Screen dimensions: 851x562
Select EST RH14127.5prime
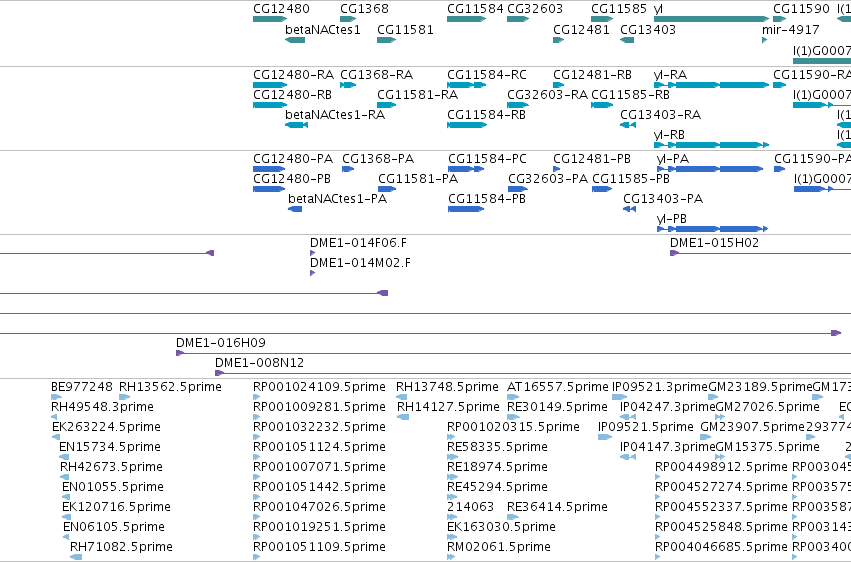click(x=403, y=417)
